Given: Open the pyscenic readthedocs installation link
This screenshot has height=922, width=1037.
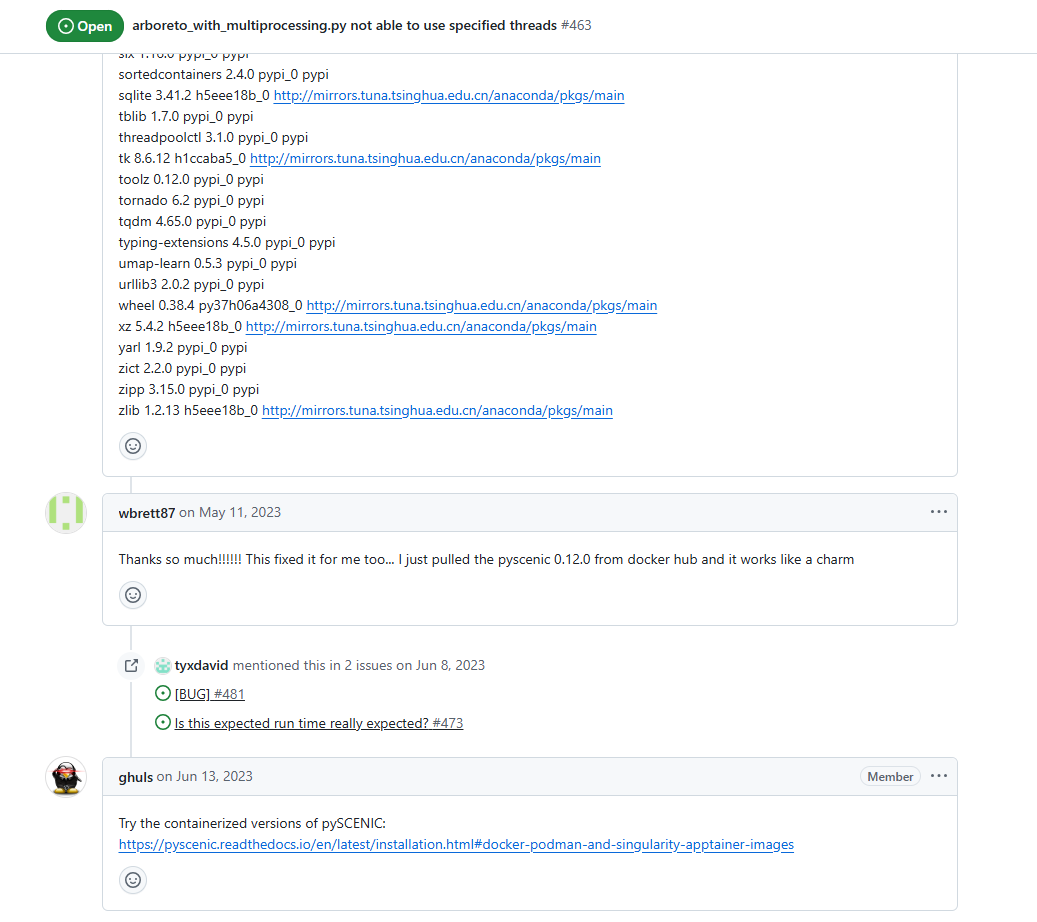Looking at the screenshot, I should tap(456, 845).
